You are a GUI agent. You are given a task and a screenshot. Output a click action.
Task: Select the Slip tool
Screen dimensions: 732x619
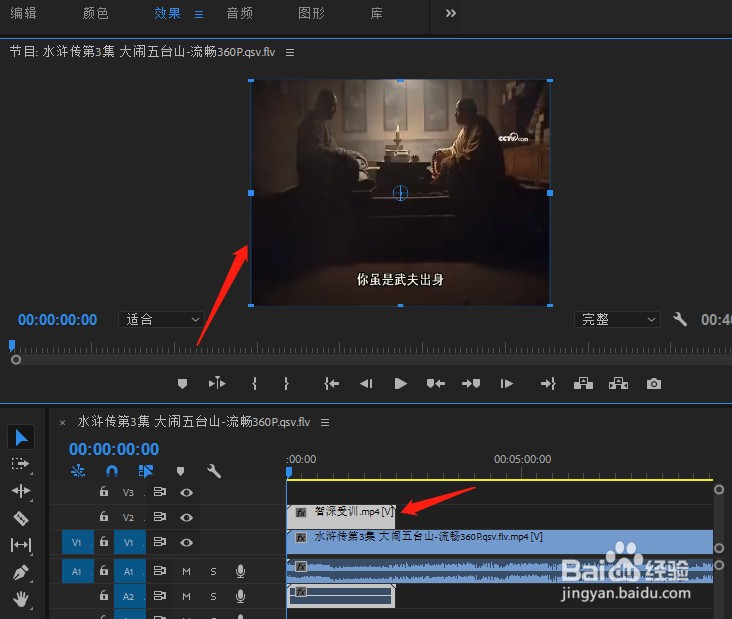point(21,545)
